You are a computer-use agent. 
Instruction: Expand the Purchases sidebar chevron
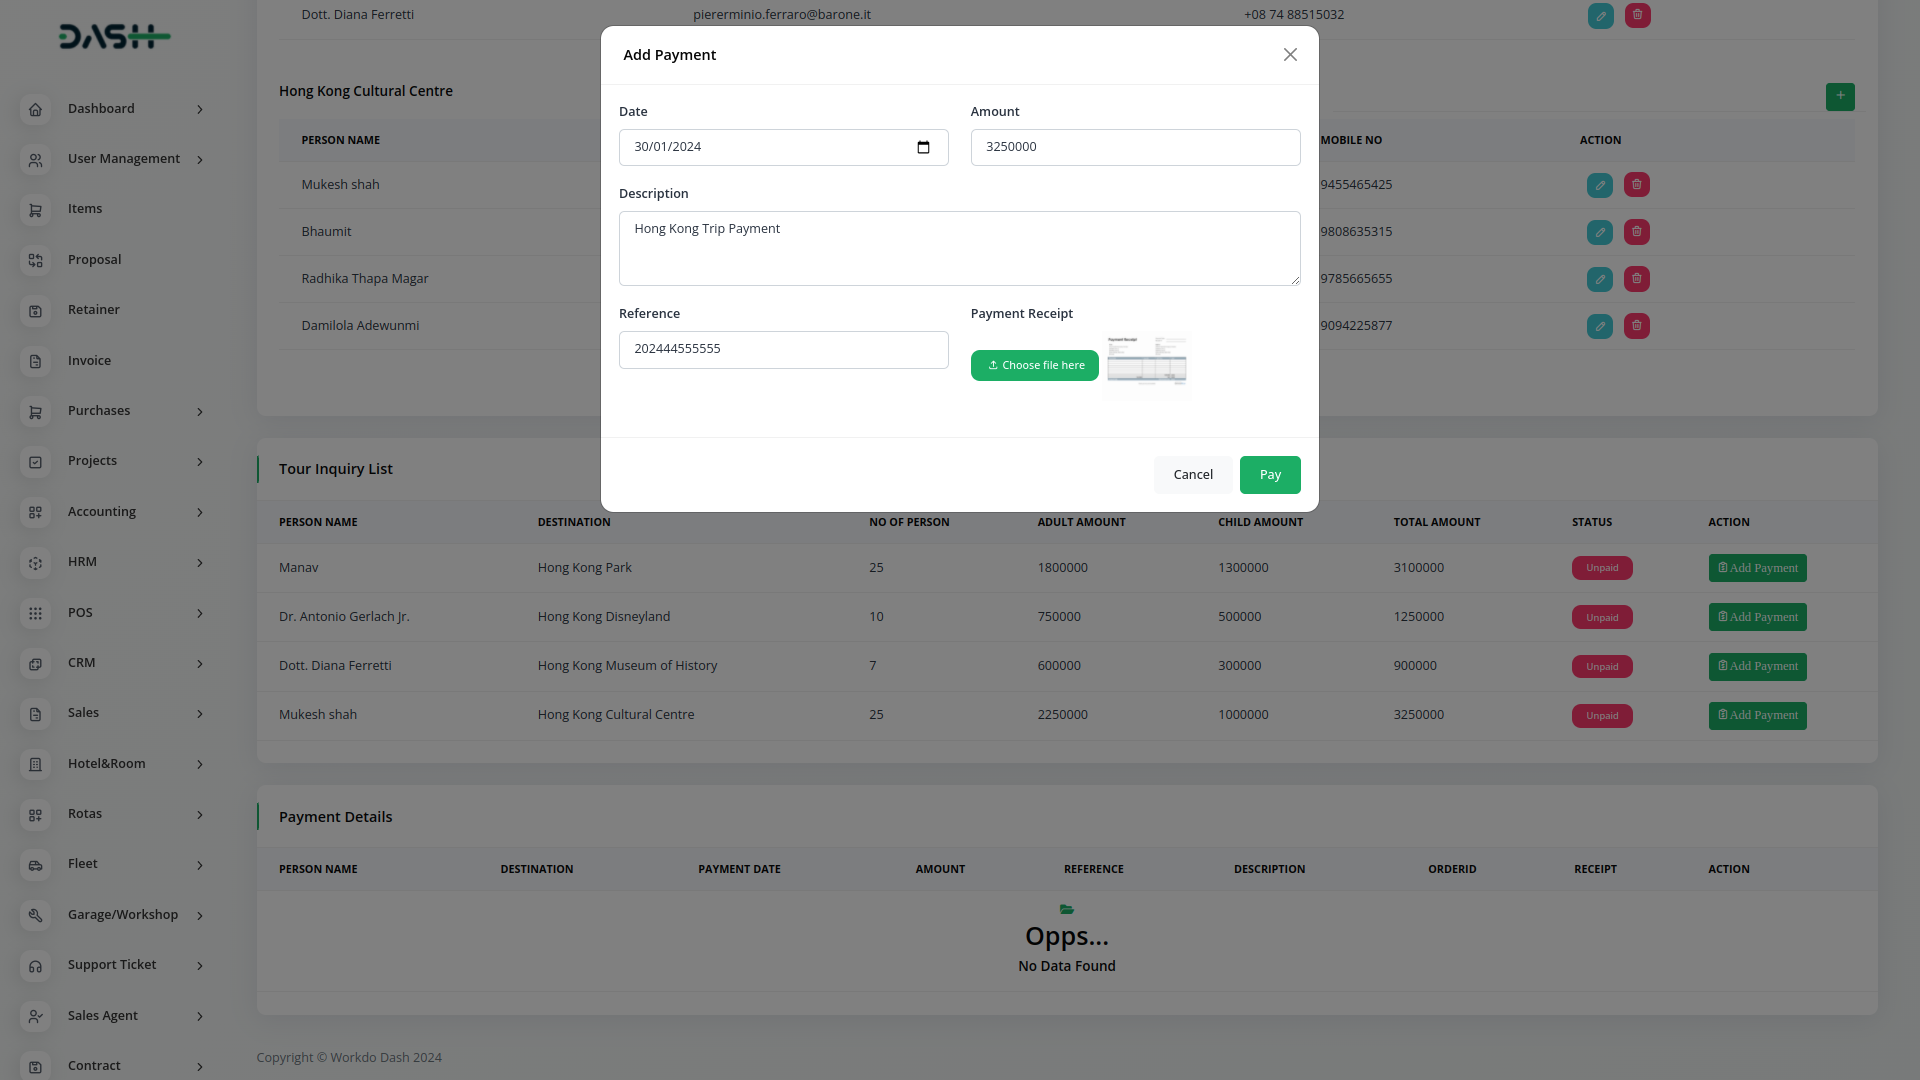click(200, 412)
